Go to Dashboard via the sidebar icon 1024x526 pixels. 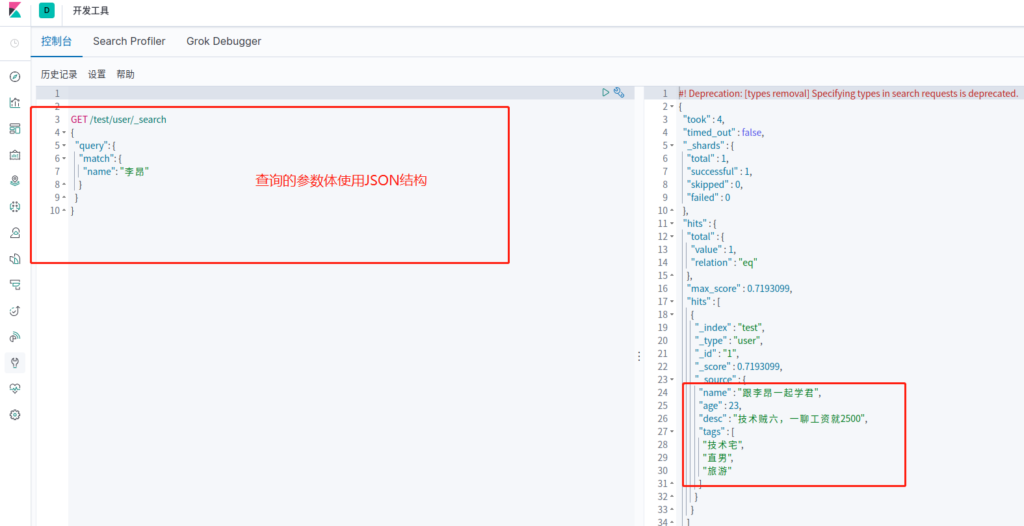point(15,128)
